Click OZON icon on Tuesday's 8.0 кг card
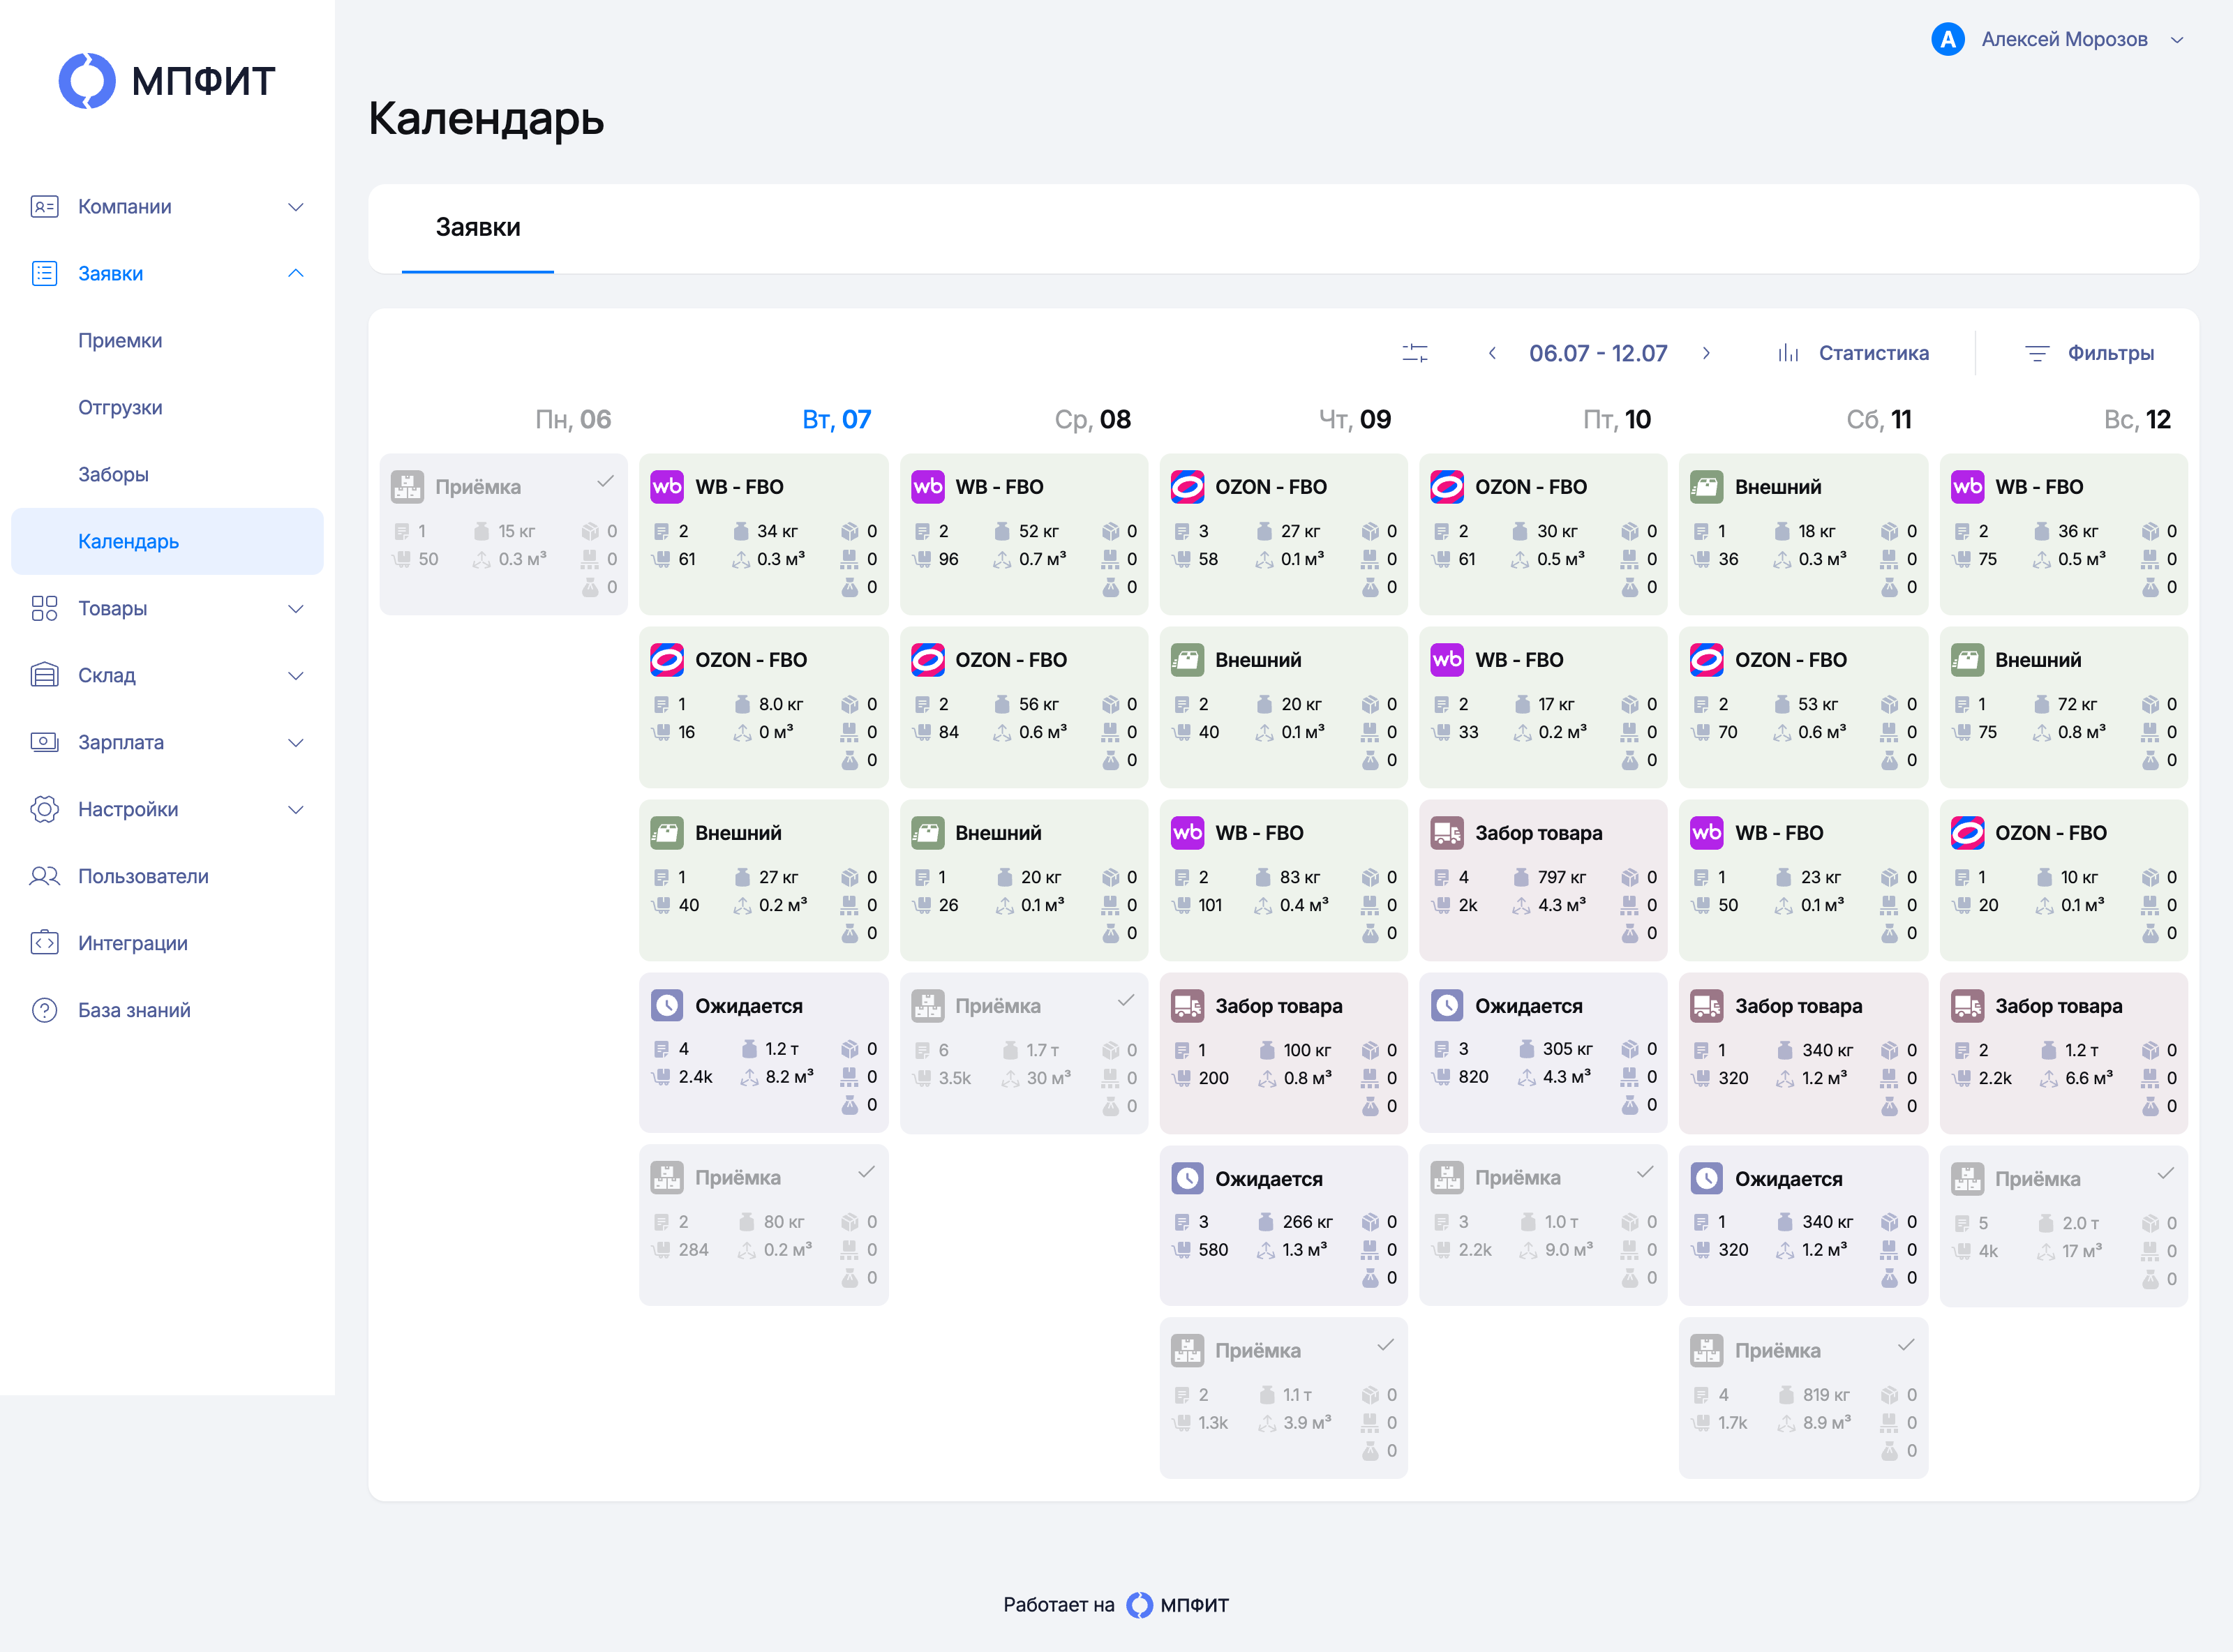2233x1652 pixels. click(667, 660)
